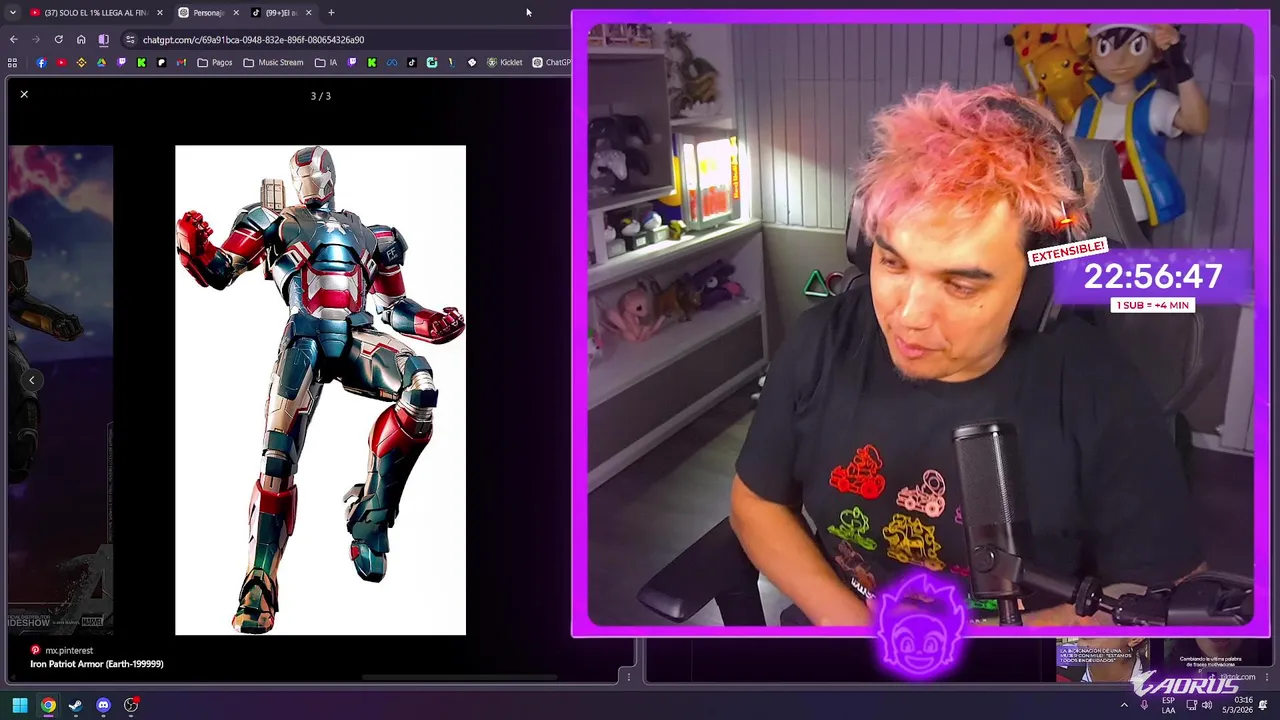The height and width of the screenshot is (720, 1280).
Task: Click the Iron Patriot armor image
Action: [x=320, y=390]
